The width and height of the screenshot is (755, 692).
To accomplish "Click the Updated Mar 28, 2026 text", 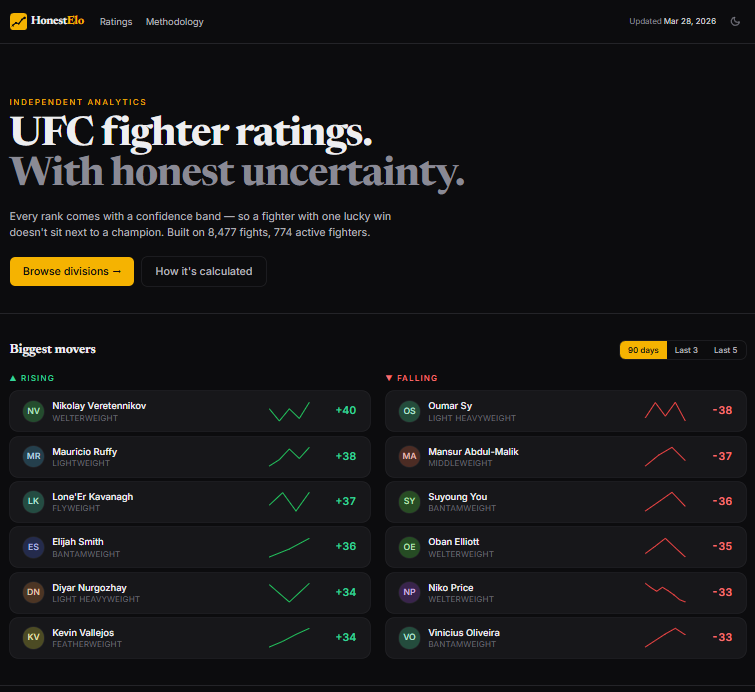I will tap(672, 21).
